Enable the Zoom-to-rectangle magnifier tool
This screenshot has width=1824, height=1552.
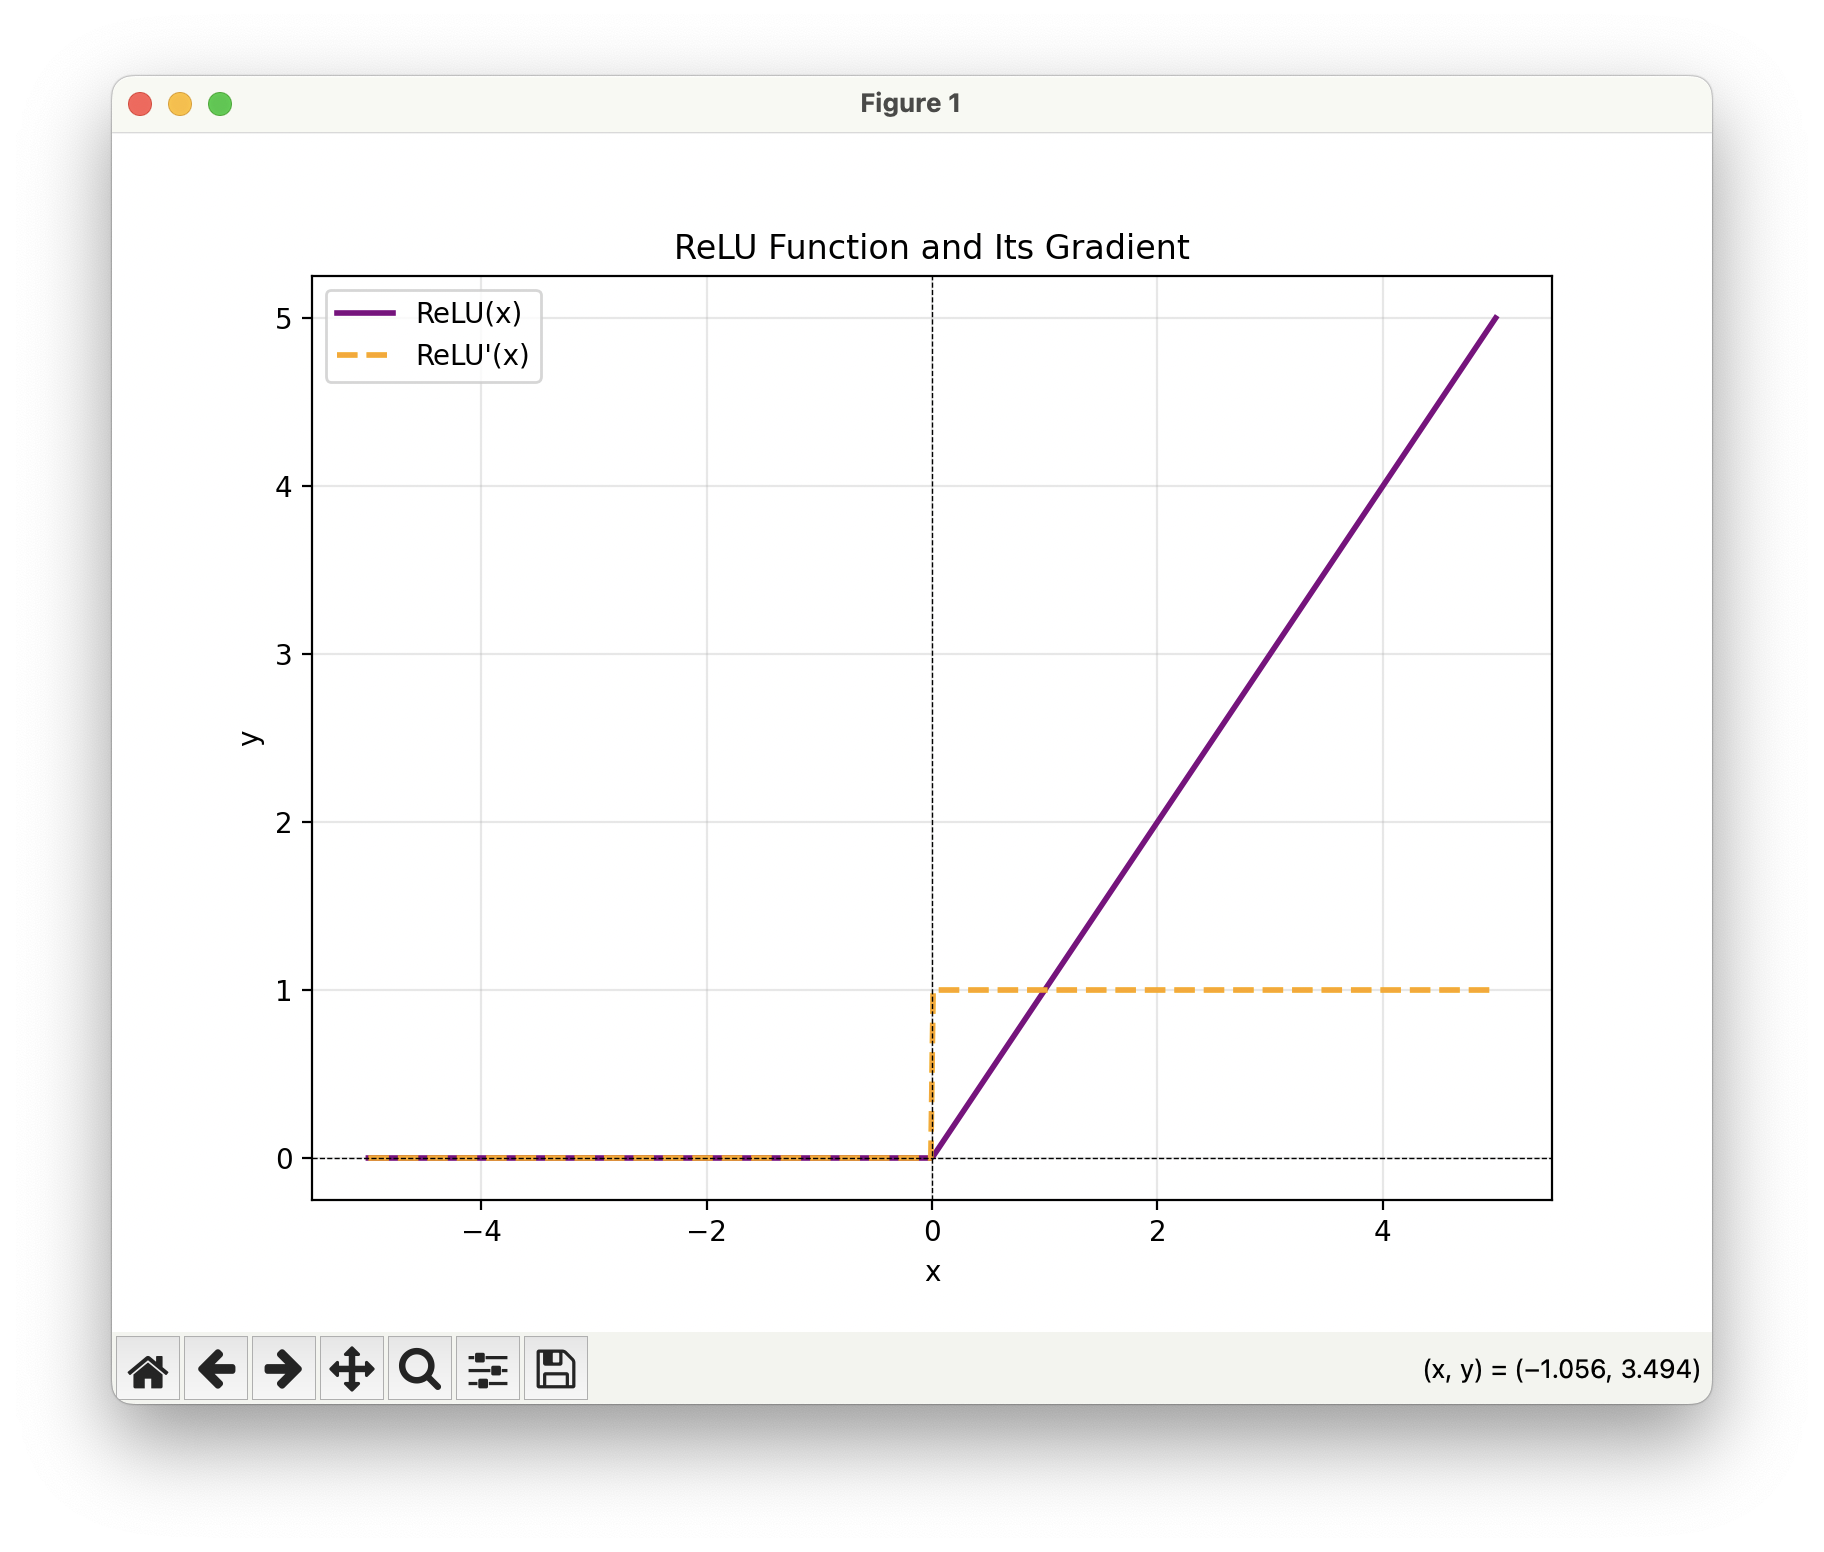420,1369
